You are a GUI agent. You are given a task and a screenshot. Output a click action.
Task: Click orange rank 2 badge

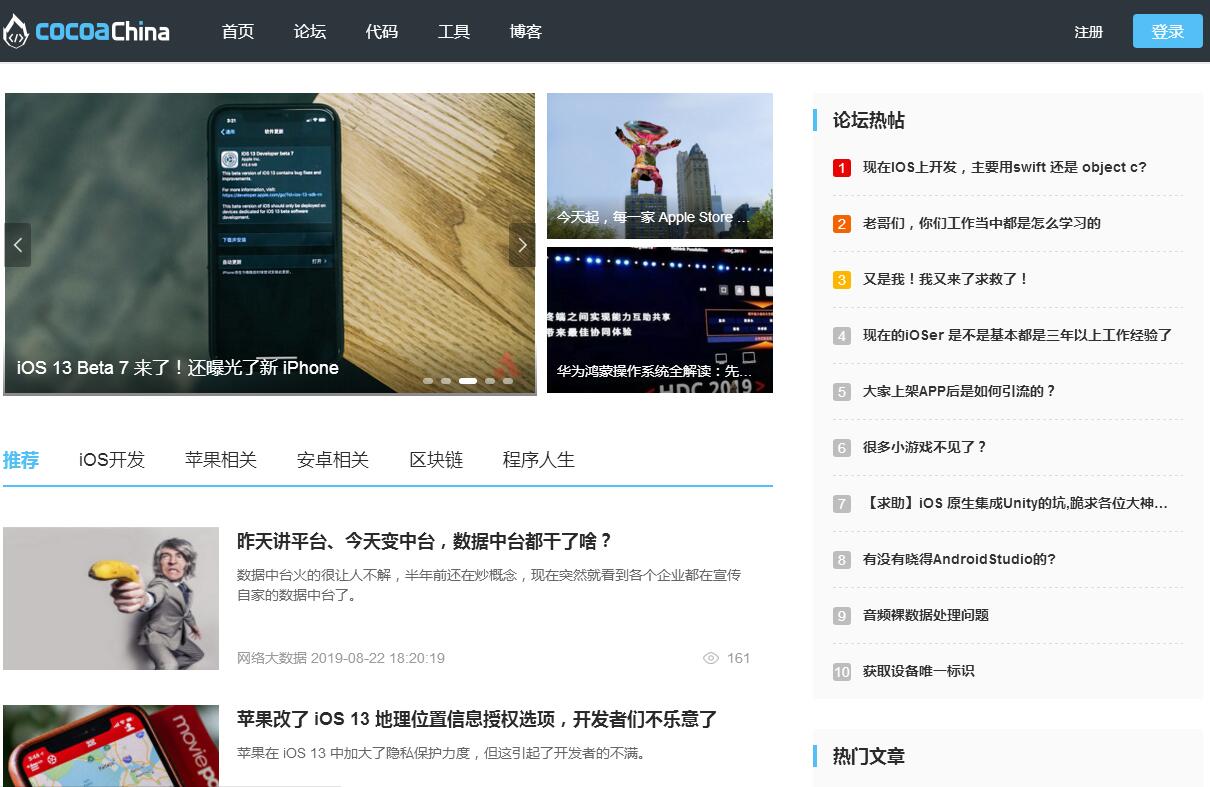[841, 224]
